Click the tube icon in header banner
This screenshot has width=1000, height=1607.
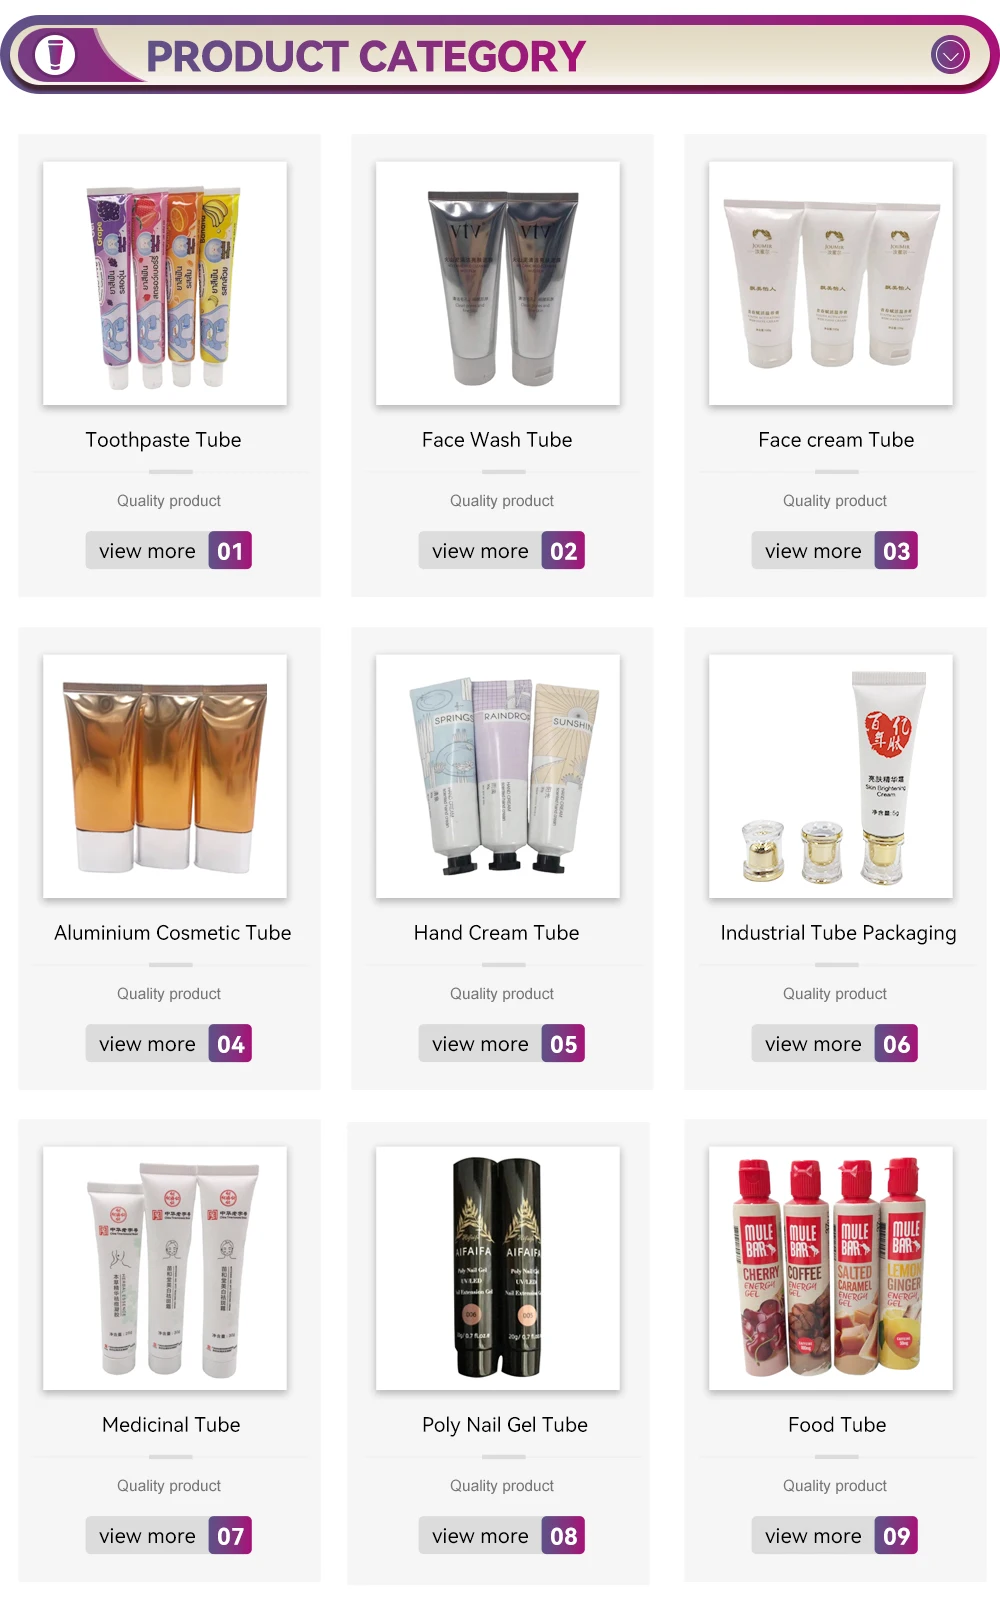[55, 54]
